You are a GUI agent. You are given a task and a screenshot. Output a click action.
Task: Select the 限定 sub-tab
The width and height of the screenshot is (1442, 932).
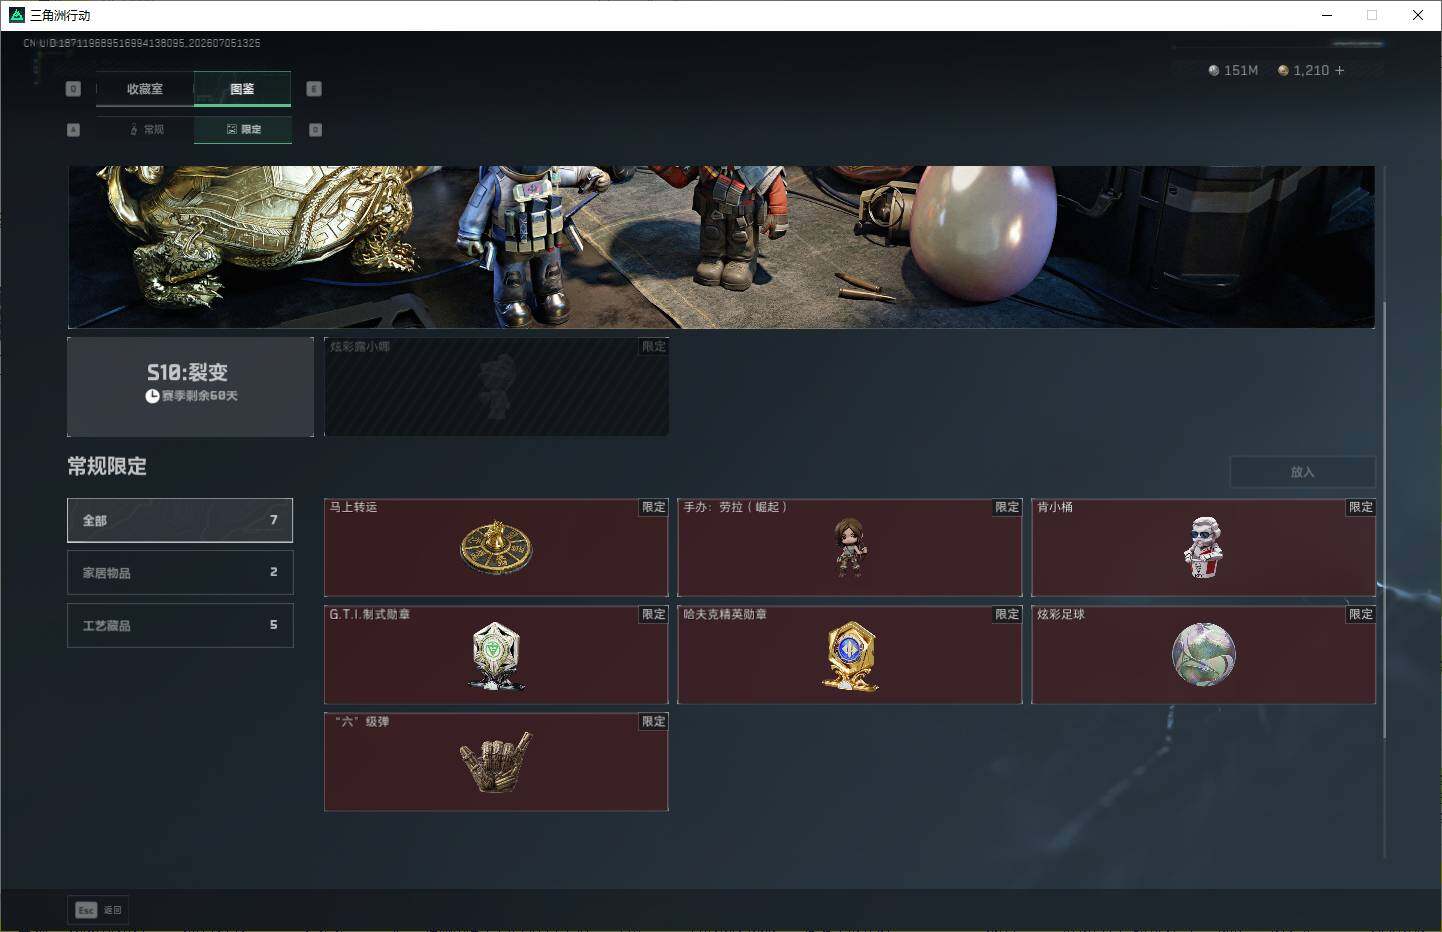coord(243,129)
